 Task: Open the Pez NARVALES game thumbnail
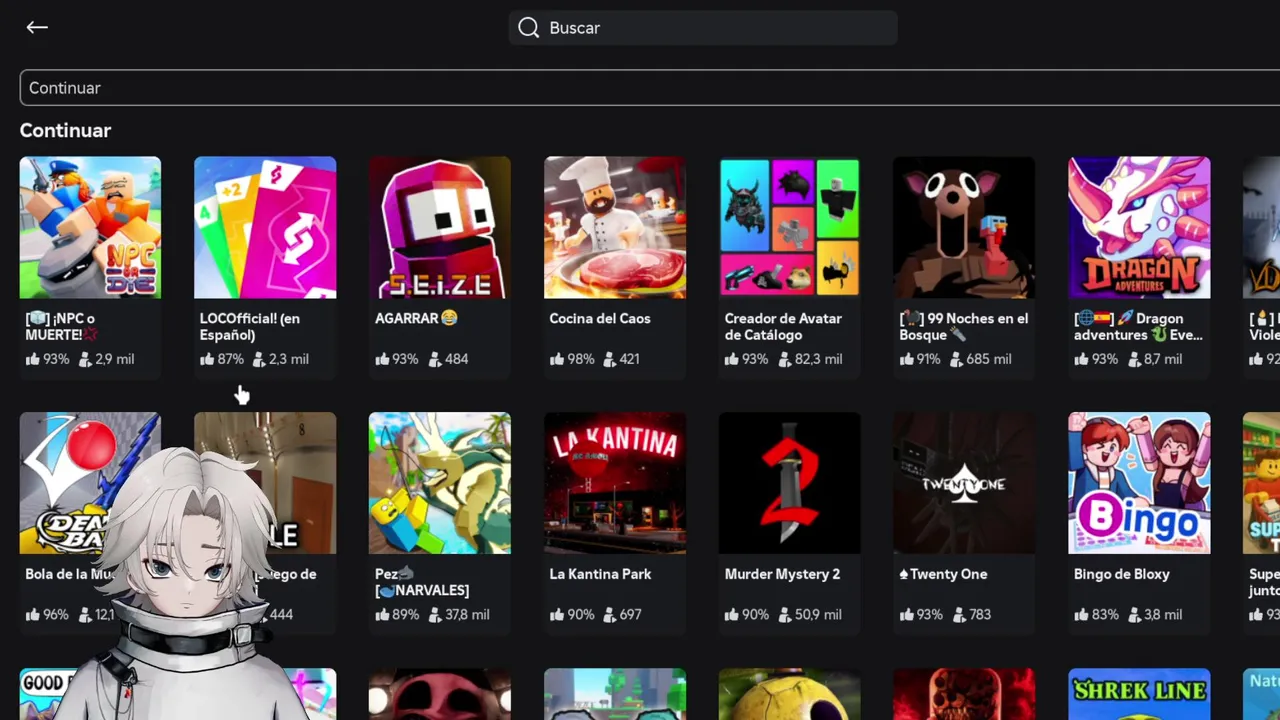pyautogui.click(x=440, y=483)
